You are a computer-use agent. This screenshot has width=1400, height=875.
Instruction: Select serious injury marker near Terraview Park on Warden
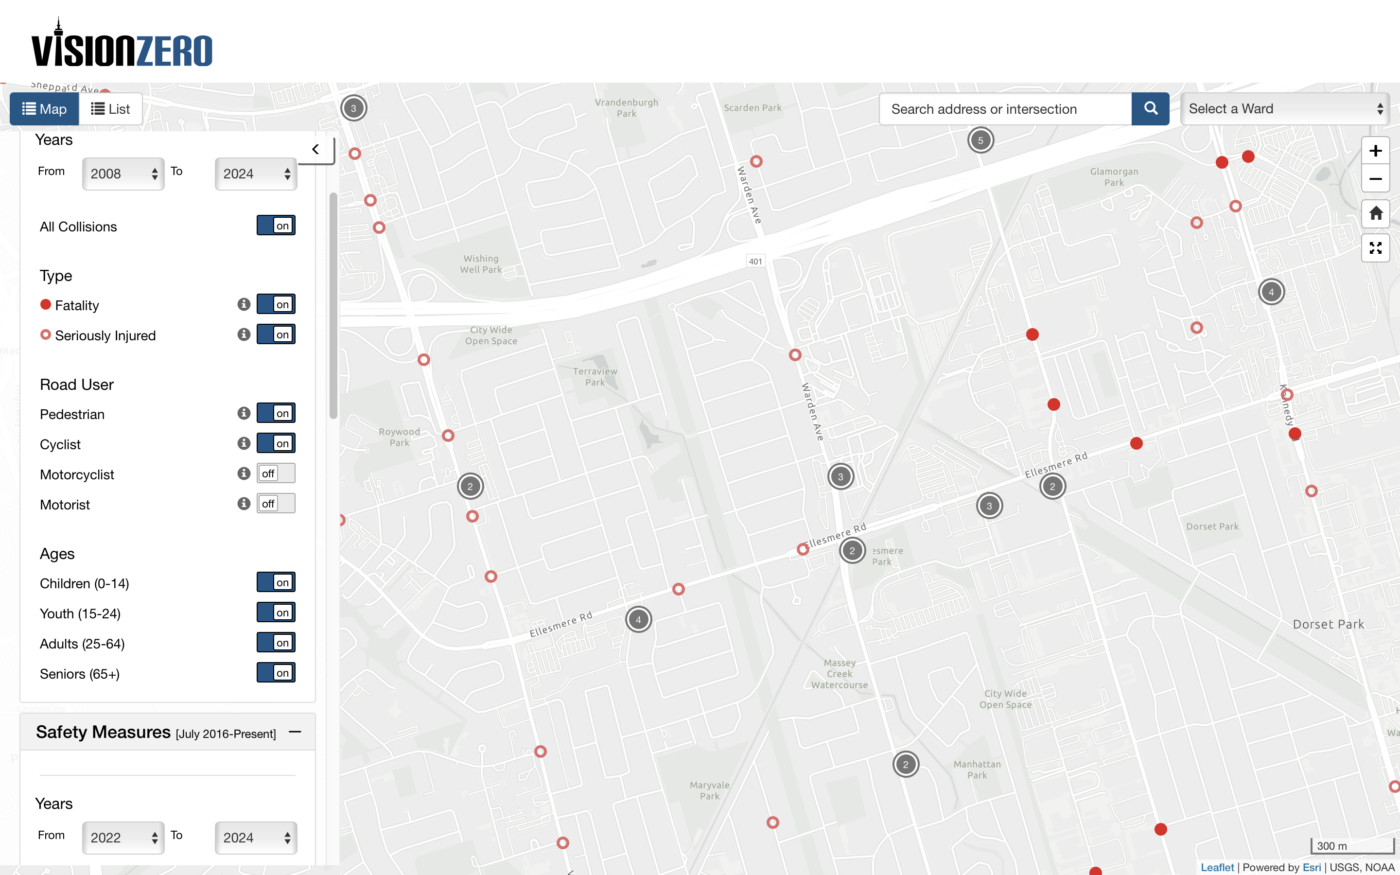(795, 355)
